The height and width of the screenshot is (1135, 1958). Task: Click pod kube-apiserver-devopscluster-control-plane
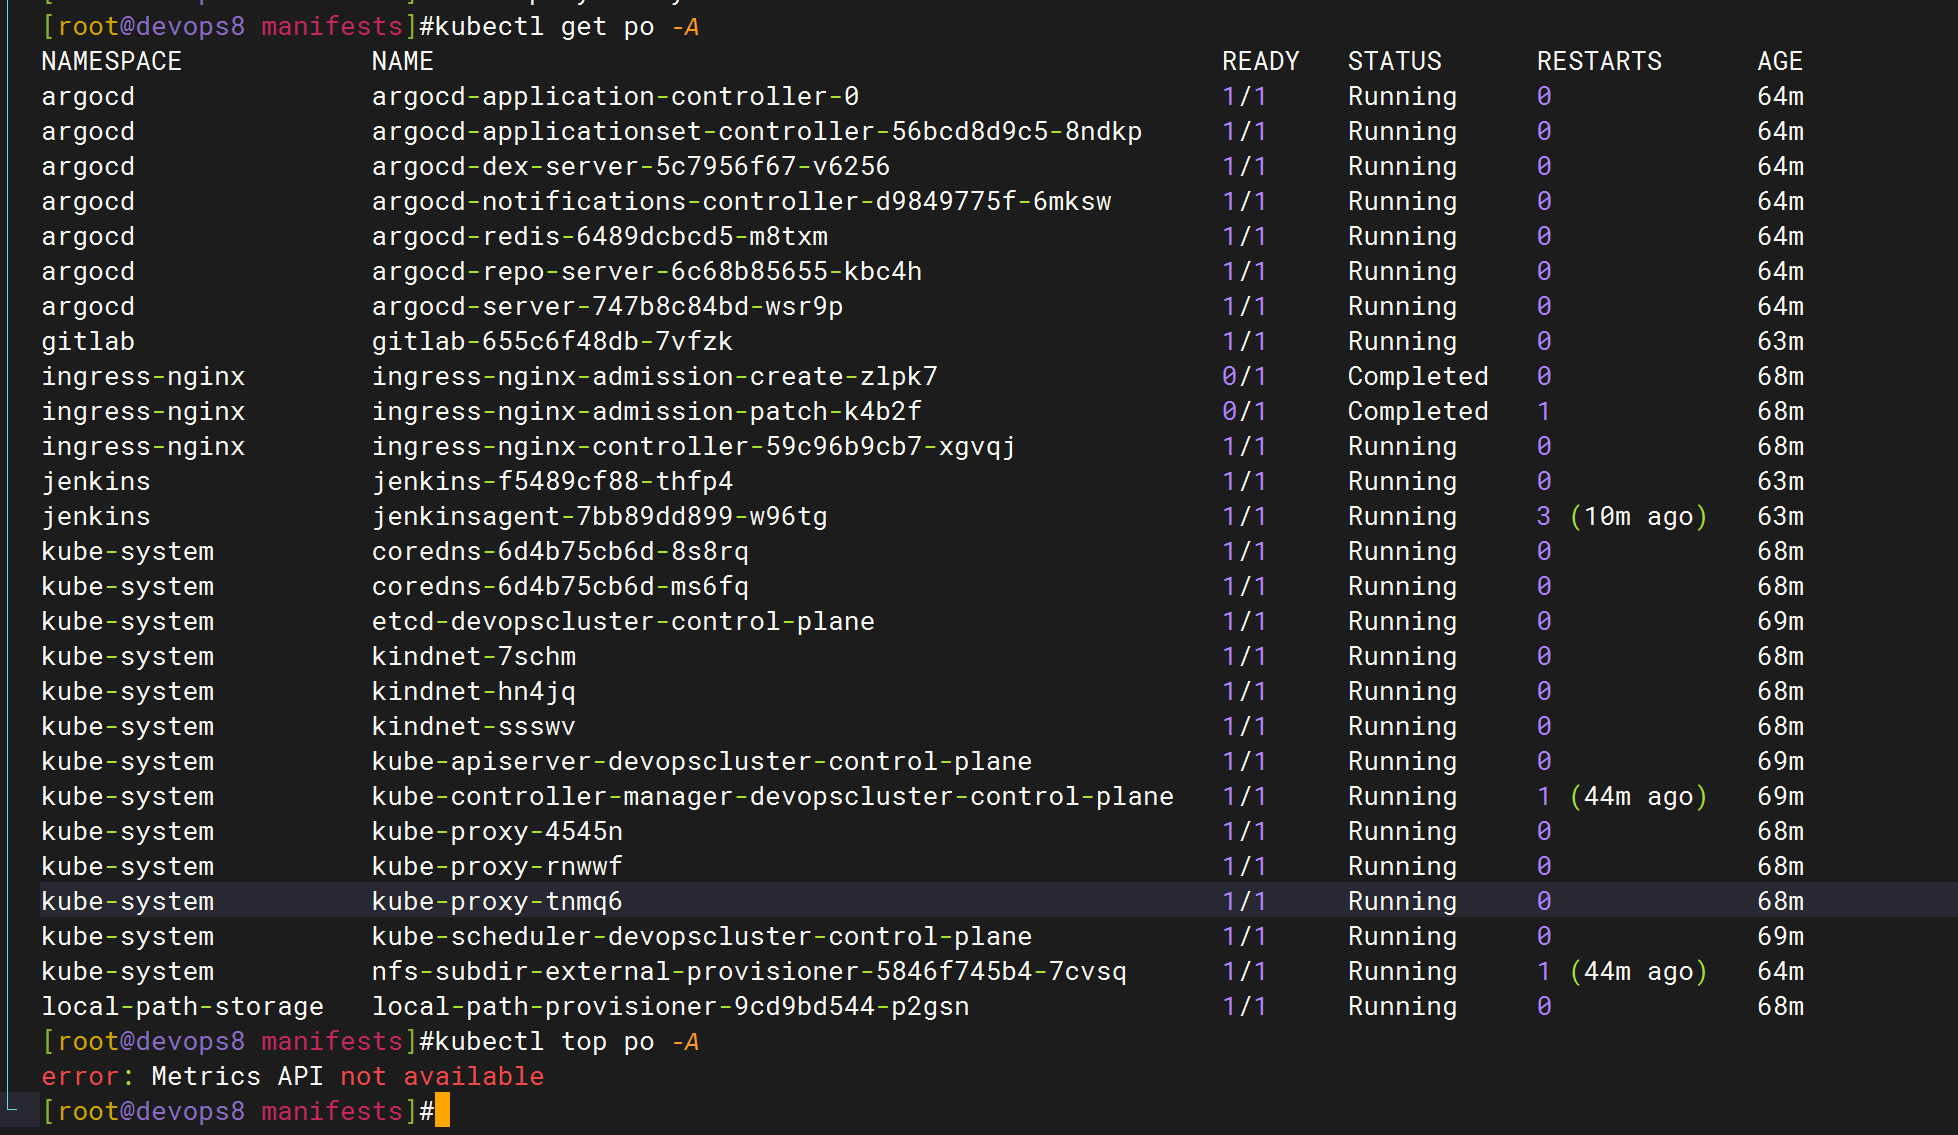[702, 761]
